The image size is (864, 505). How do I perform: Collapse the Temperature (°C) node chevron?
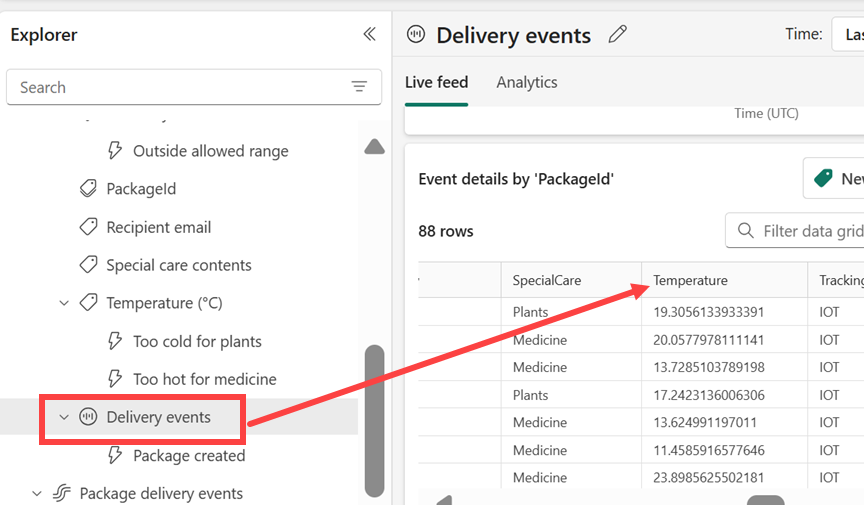pyautogui.click(x=64, y=303)
